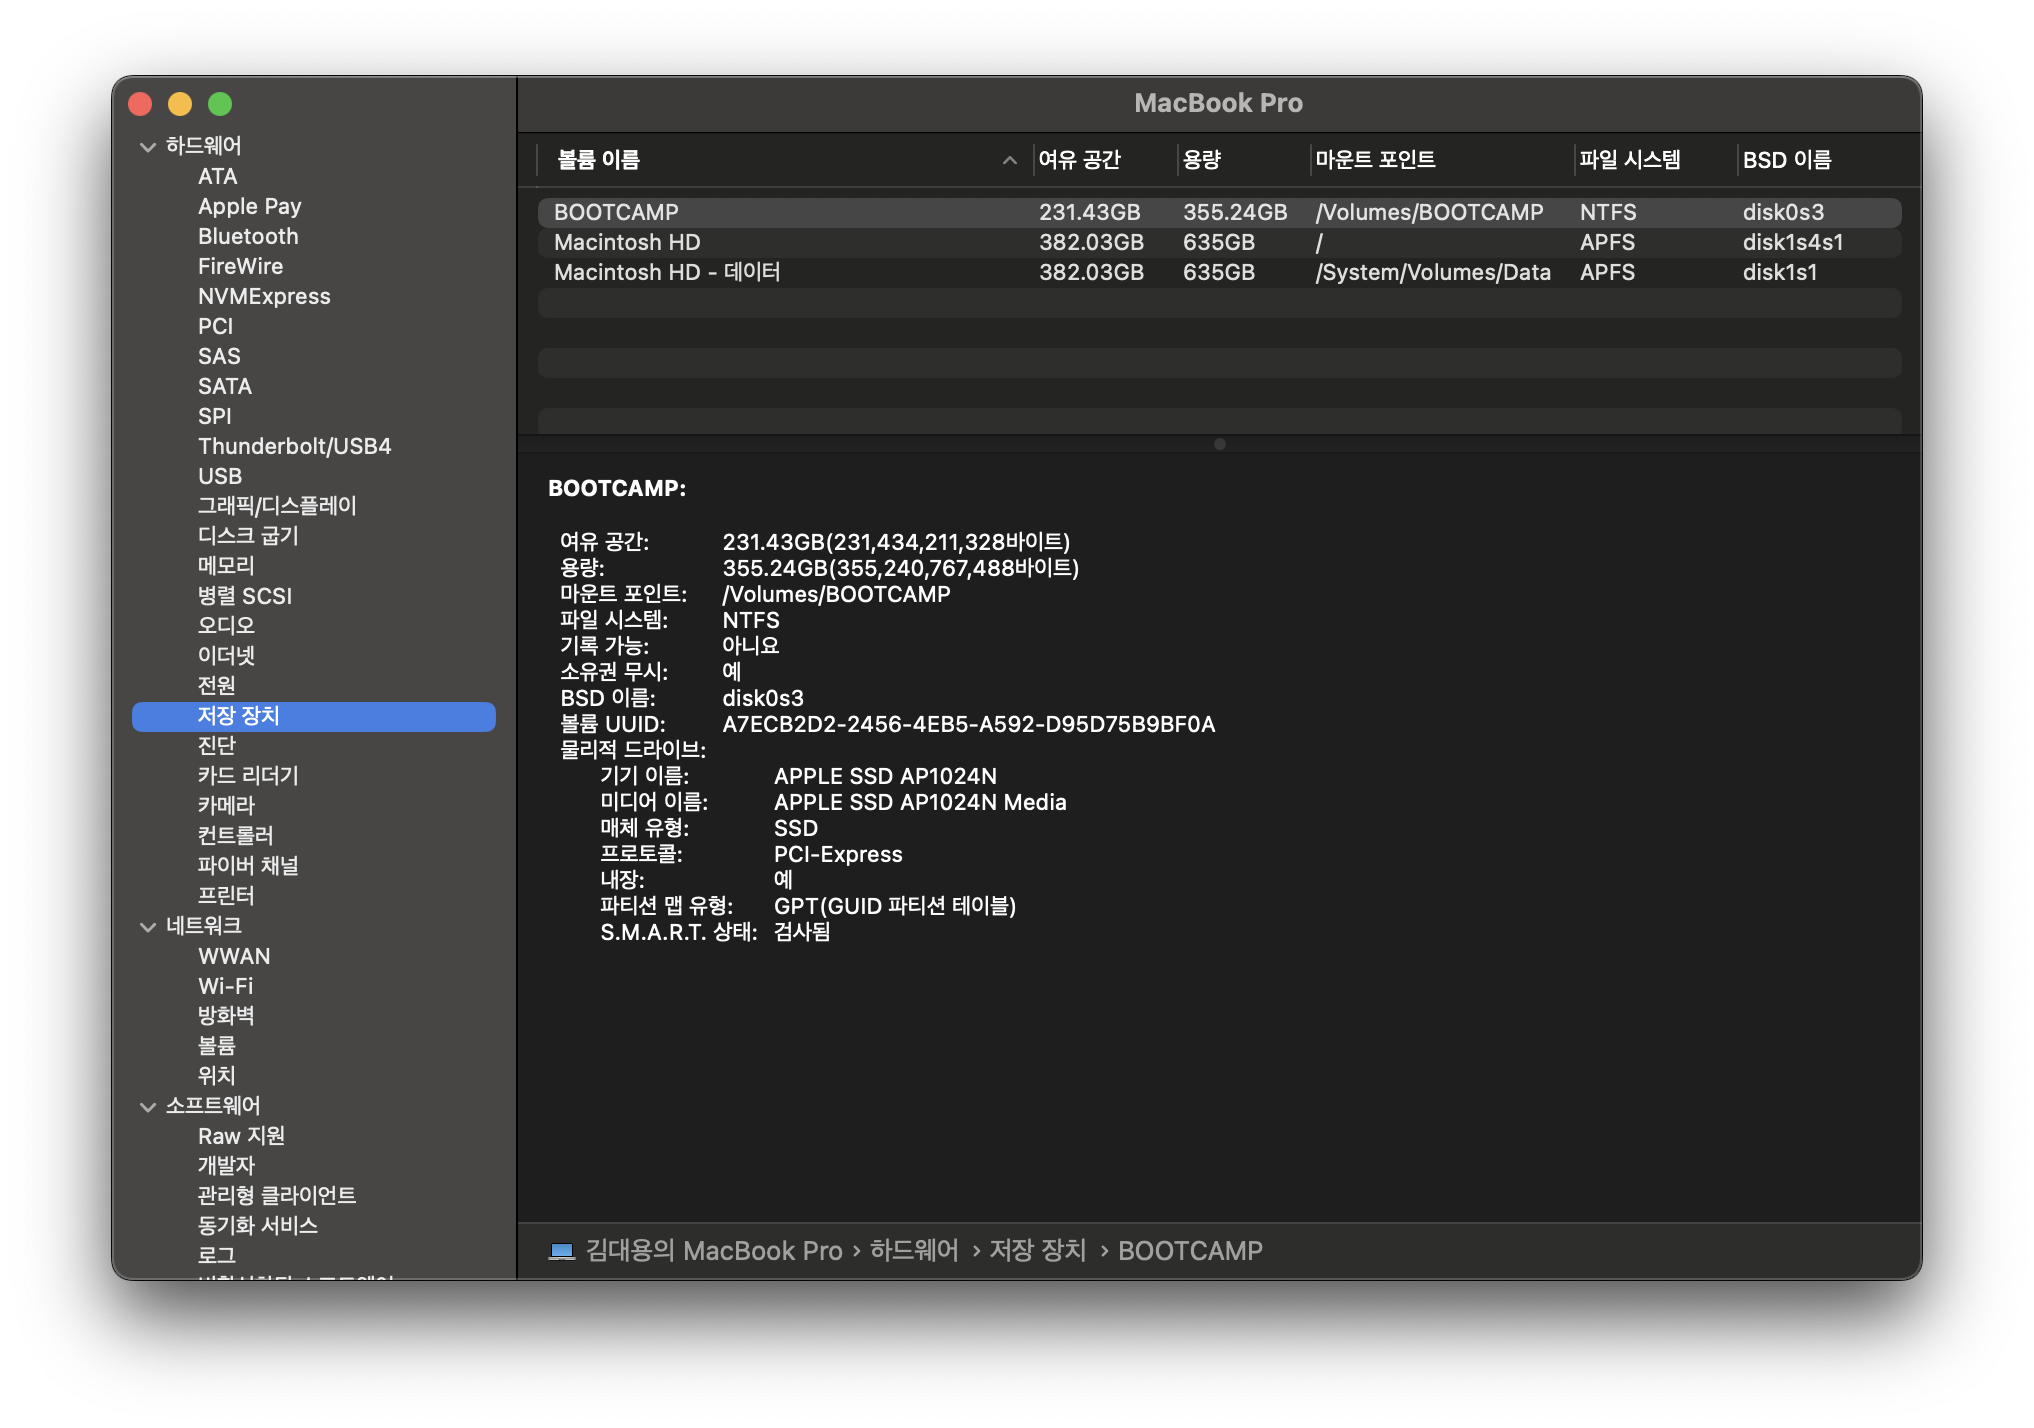This screenshot has height=1428, width=2034.
Task: Open Bluetooth hardware info
Action: 248,236
